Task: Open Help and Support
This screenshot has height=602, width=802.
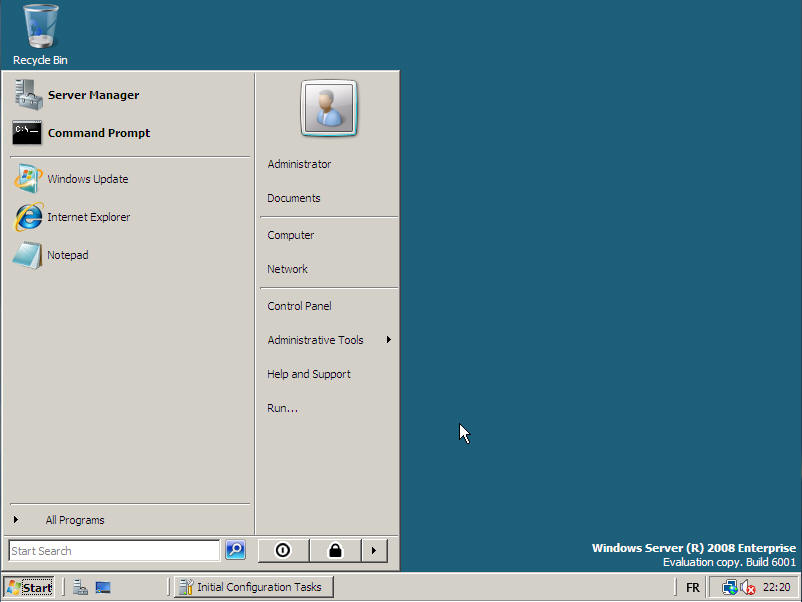Action: click(308, 374)
